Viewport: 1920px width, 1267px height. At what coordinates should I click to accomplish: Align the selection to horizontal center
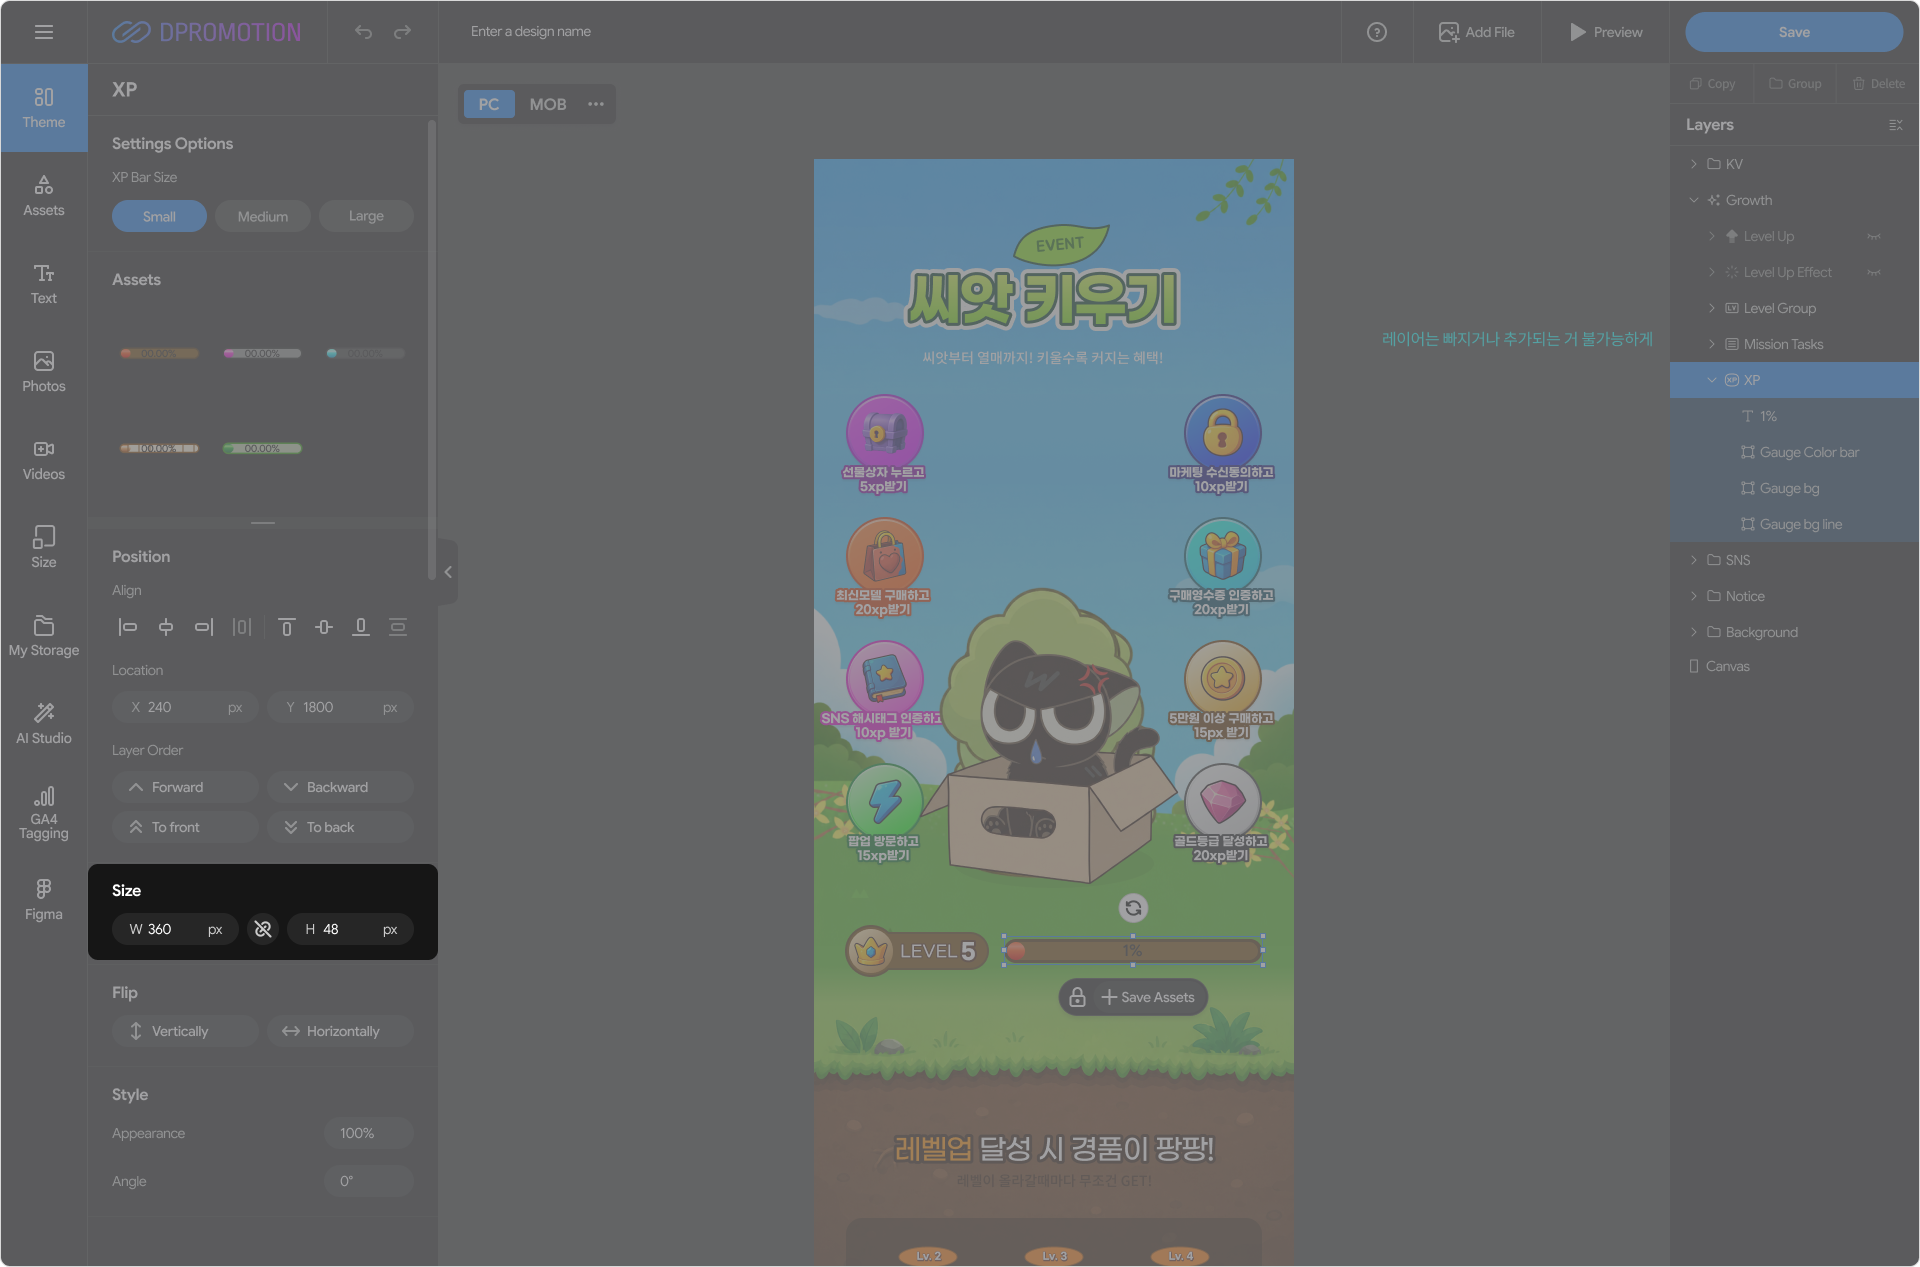tap(166, 627)
